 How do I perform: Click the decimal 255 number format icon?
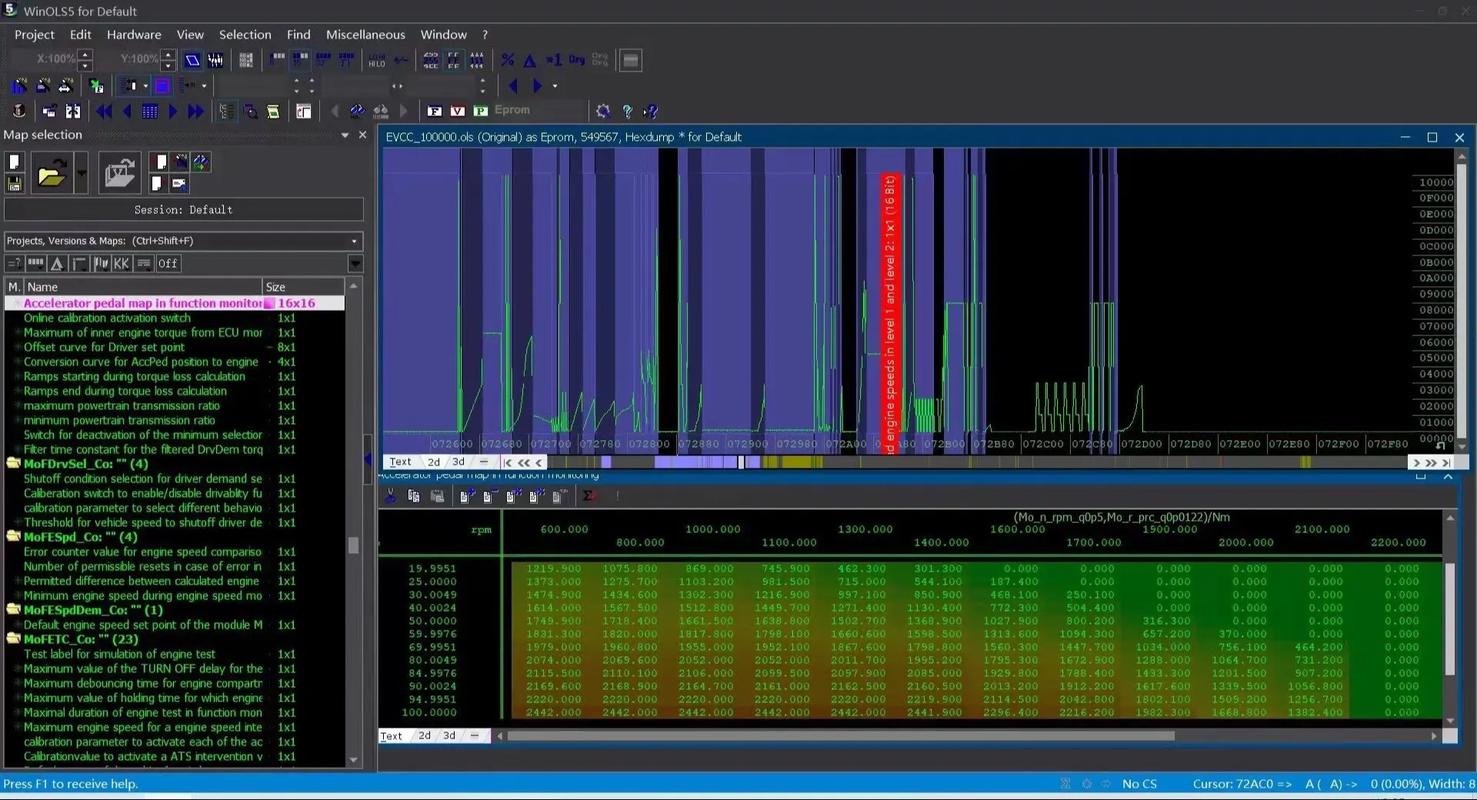click(x=431, y=60)
